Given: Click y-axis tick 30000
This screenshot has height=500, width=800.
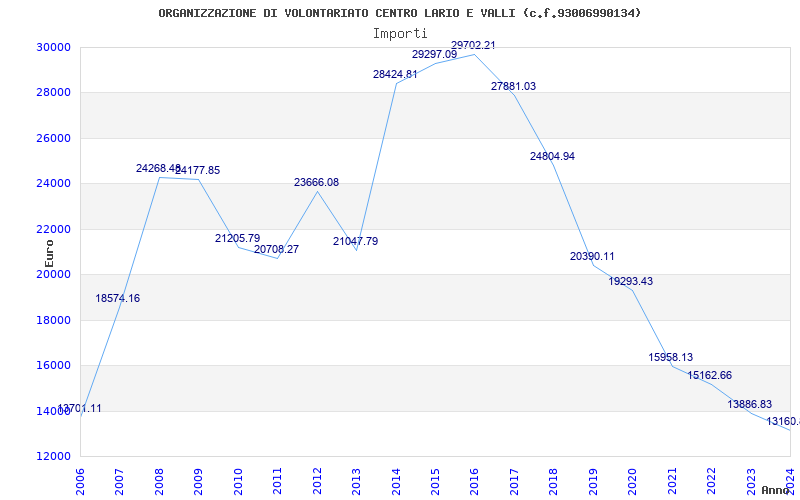Looking at the screenshot, I should [53, 47].
